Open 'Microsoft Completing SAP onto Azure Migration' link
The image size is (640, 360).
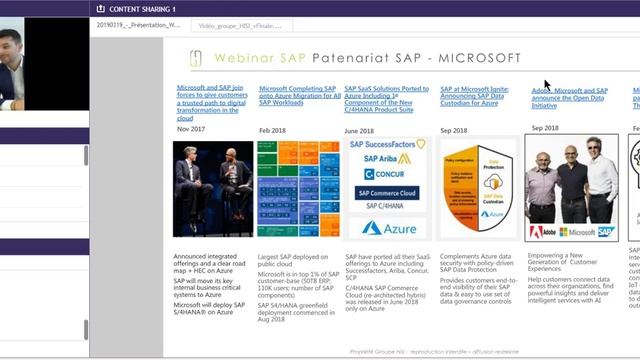click(x=300, y=96)
